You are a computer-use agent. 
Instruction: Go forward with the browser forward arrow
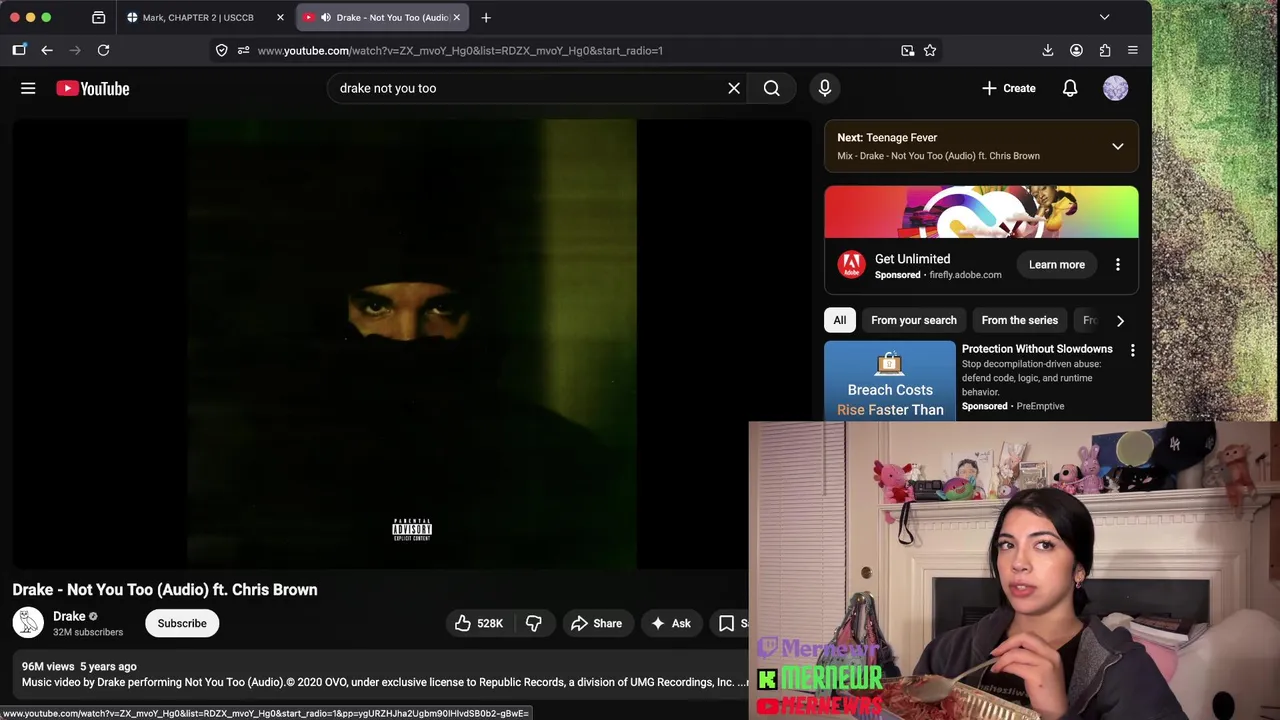(x=75, y=50)
